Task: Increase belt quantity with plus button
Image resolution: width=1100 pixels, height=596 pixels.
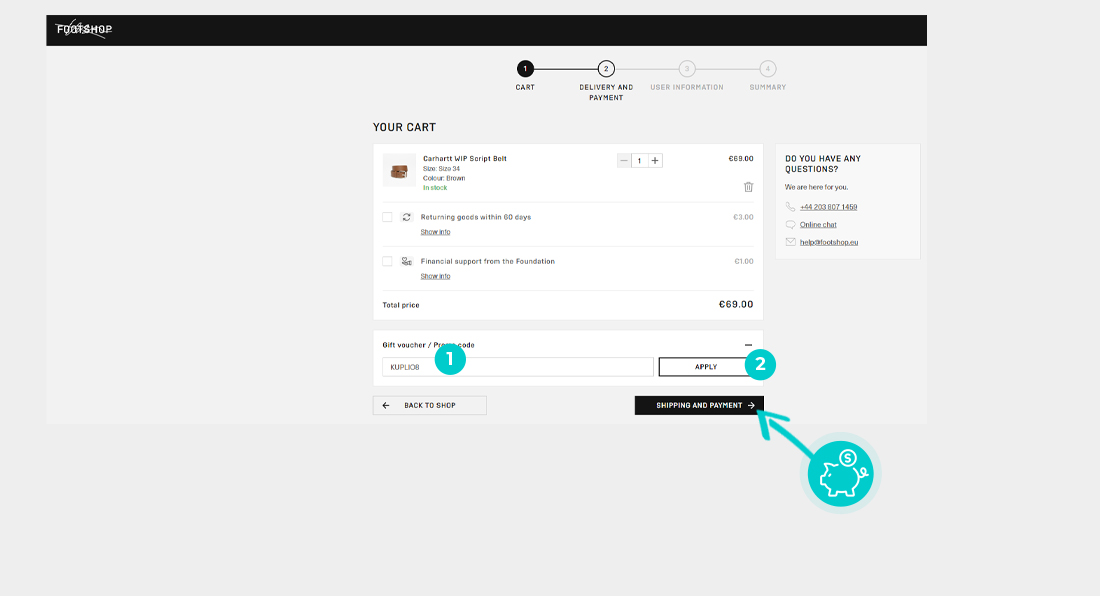Action: [655, 160]
